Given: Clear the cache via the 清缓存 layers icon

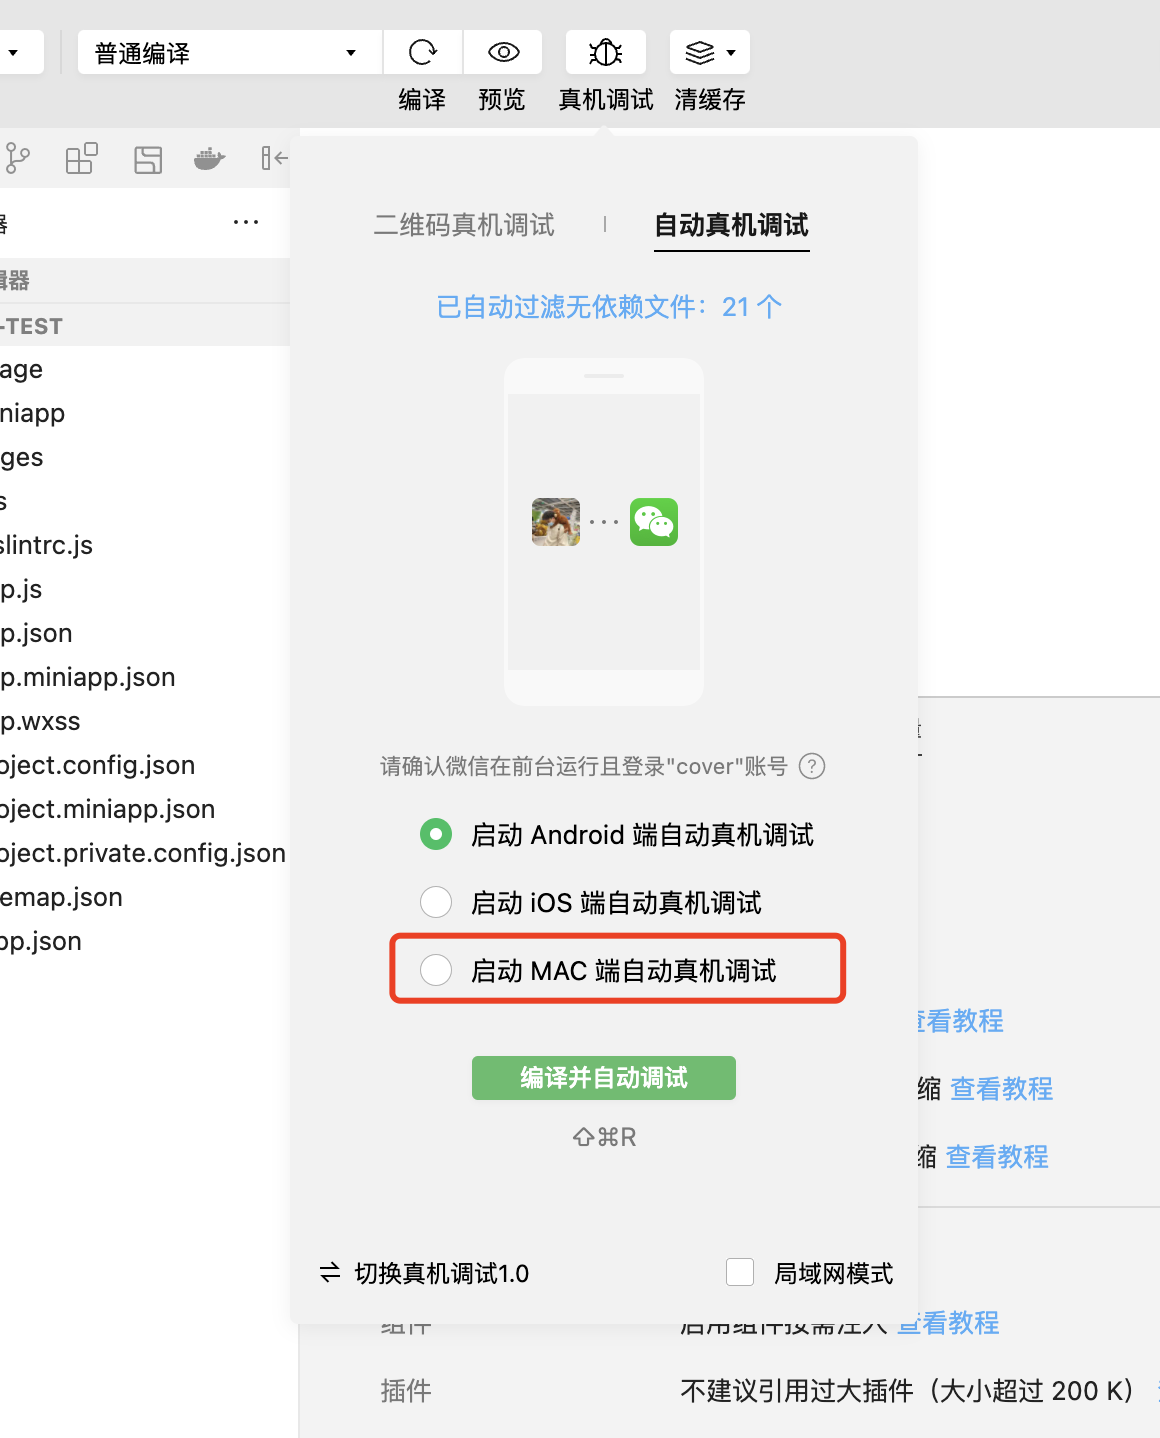Looking at the screenshot, I should [x=700, y=51].
